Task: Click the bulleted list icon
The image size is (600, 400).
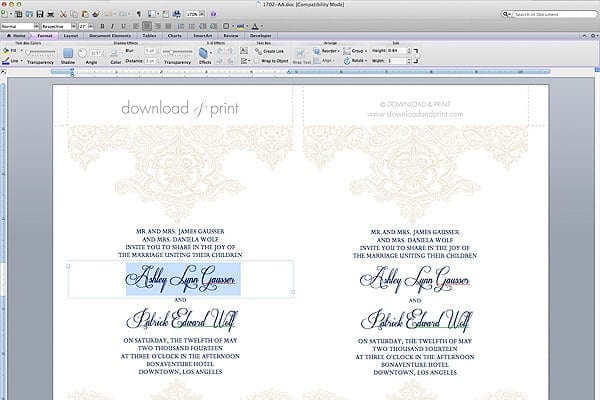Action: 192,26
